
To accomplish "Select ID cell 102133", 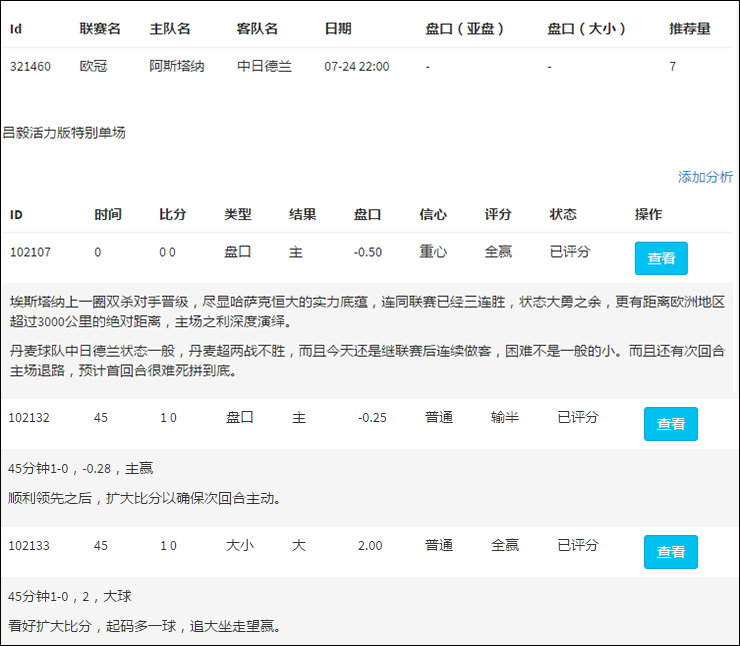I will [29, 546].
